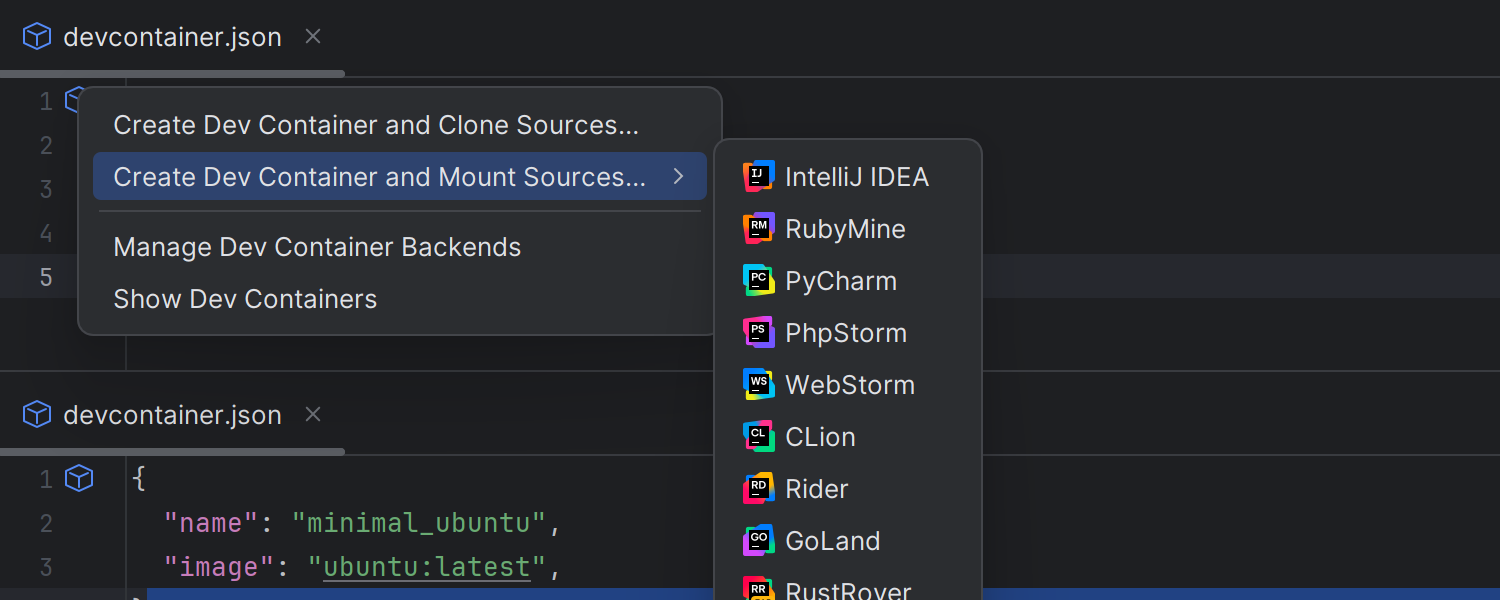
Task: Click the GoLand product icon
Action: 759,540
